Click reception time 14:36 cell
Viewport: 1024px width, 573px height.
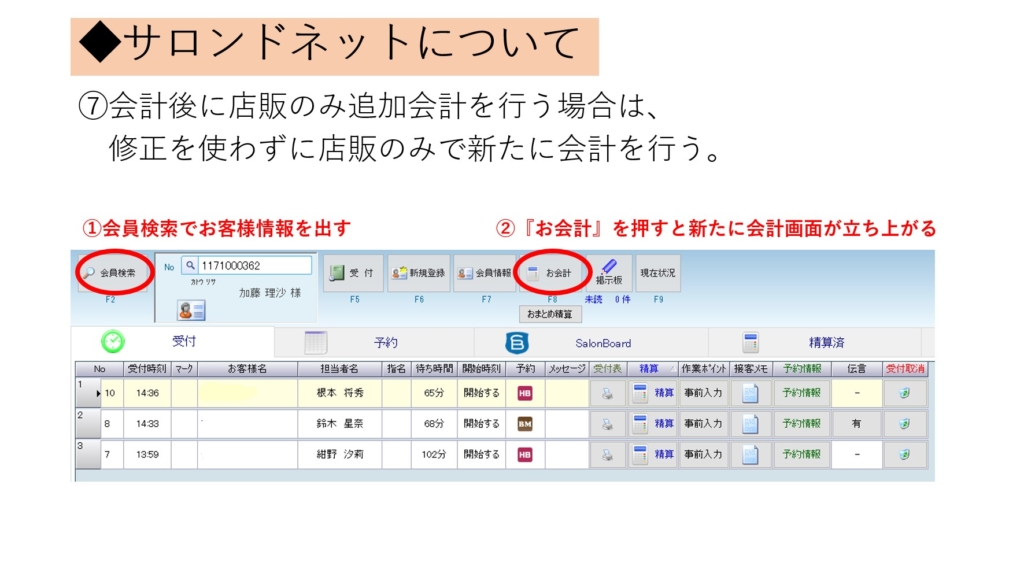coord(147,393)
